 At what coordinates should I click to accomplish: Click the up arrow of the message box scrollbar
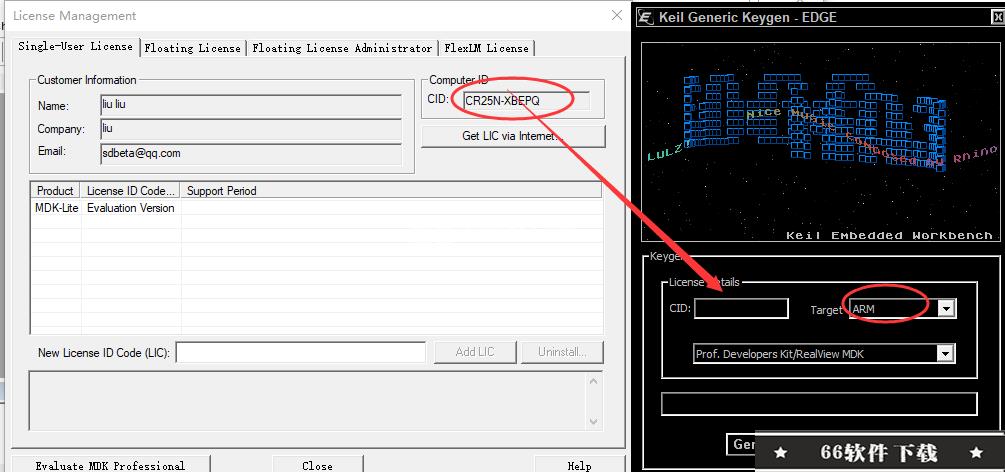(593, 382)
